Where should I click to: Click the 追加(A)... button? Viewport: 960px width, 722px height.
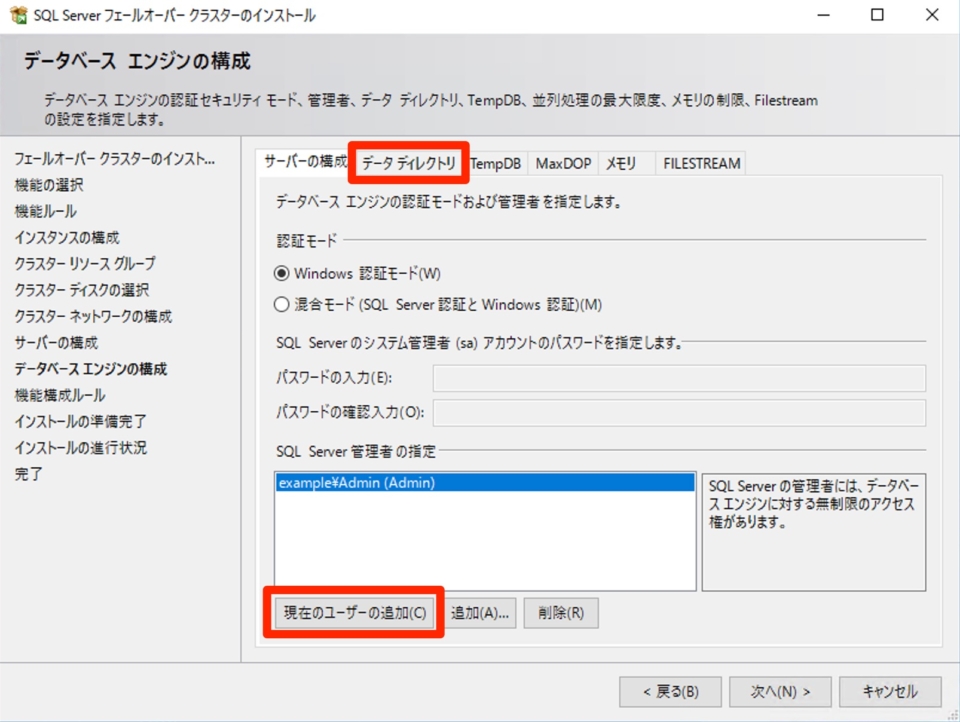(x=480, y=613)
